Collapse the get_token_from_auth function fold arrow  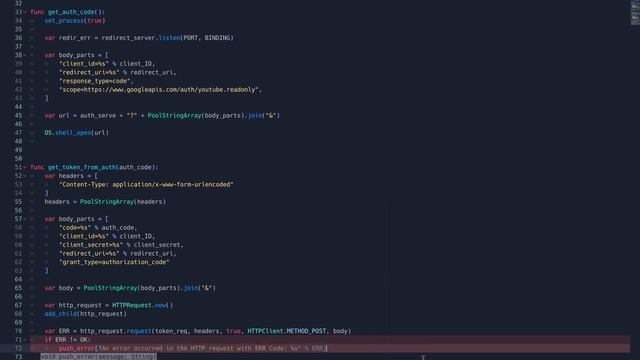click(x=25, y=167)
